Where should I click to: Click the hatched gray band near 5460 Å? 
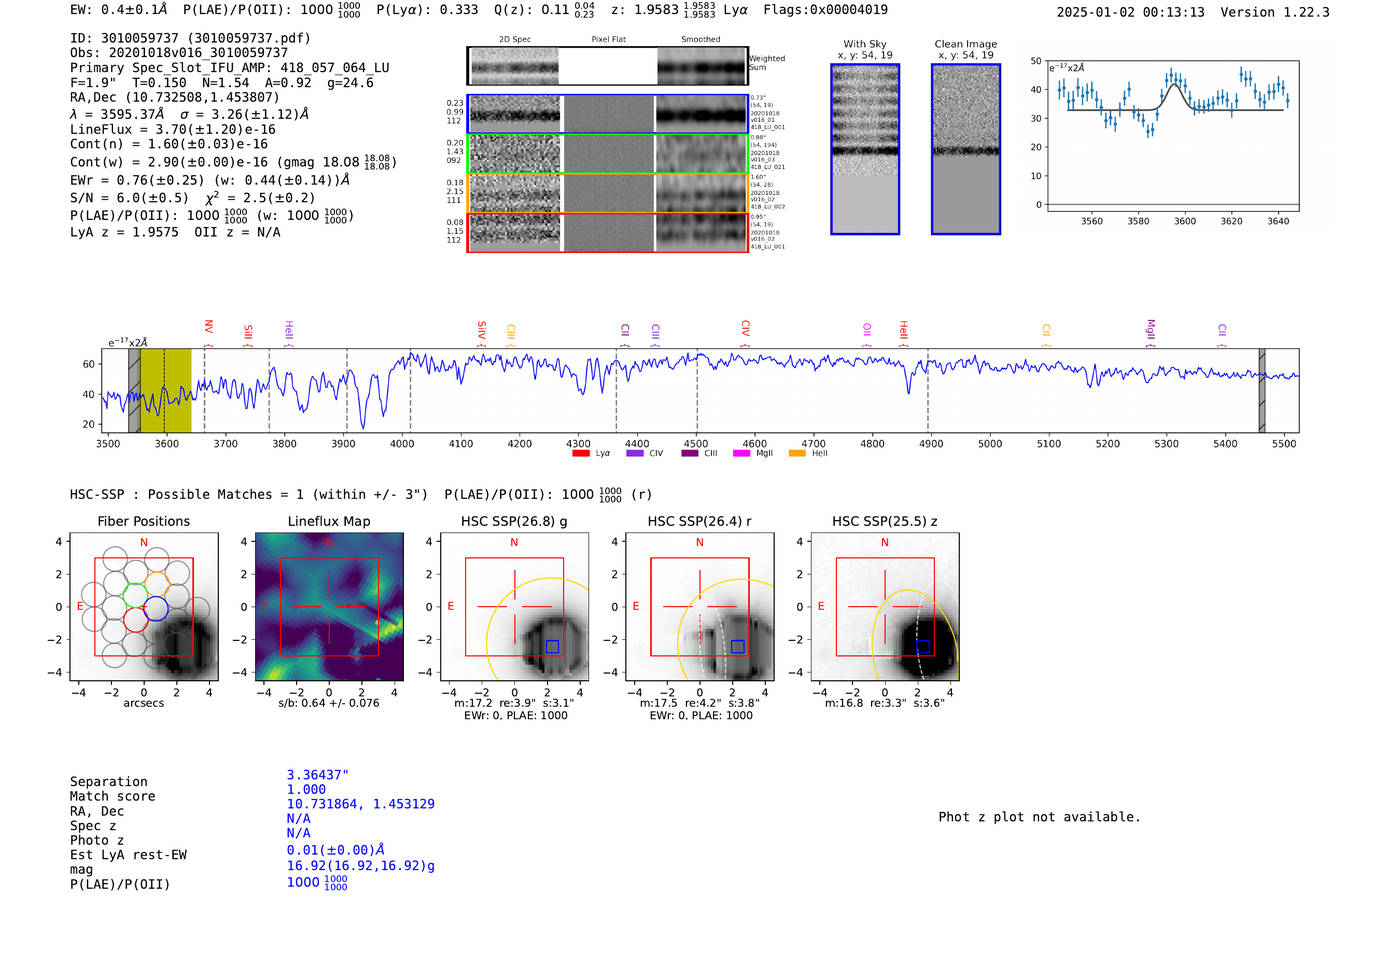[x=1262, y=391]
